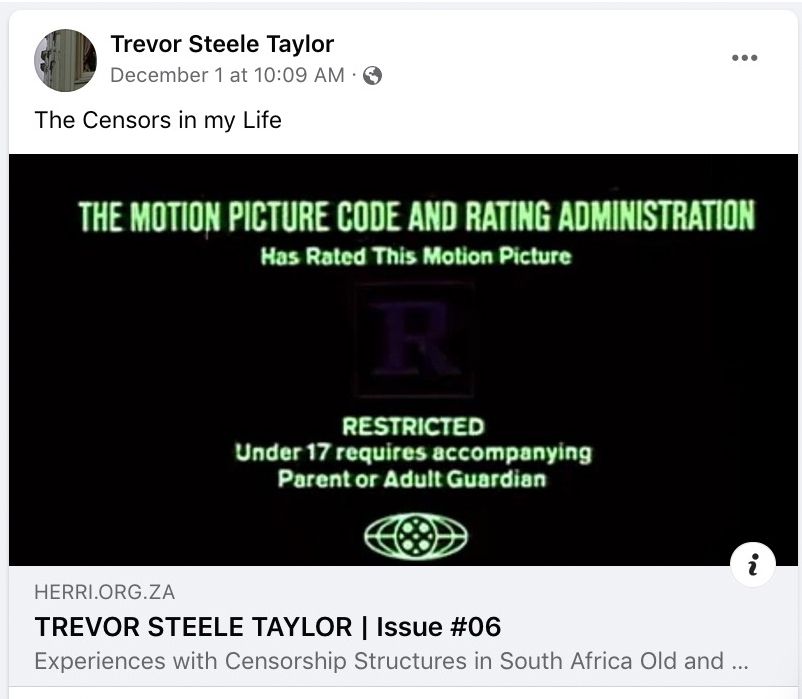Click the "Under 17 requires accompanying" line
802x699 pixels.
pos(413,453)
